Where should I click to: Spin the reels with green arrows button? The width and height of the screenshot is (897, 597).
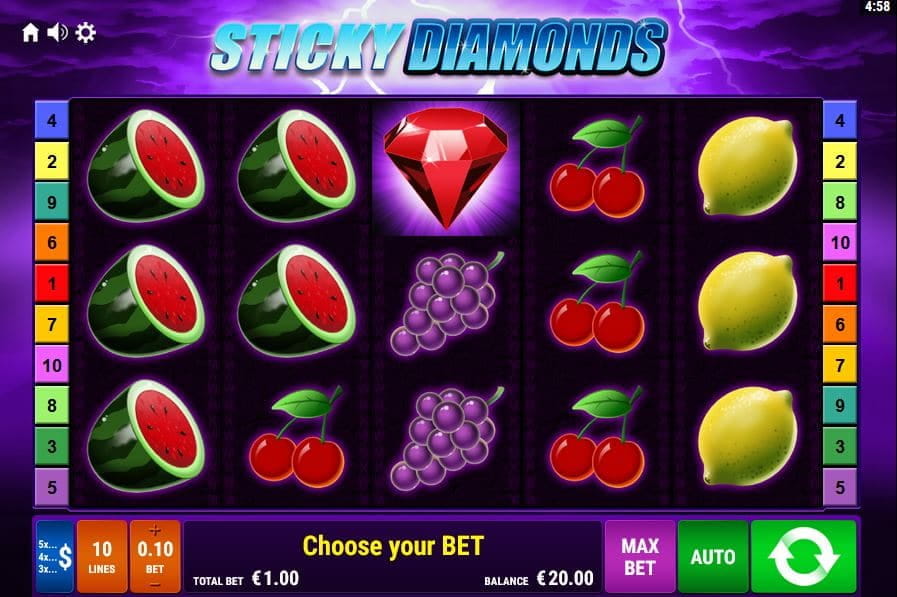pyautogui.click(x=803, y=556)
